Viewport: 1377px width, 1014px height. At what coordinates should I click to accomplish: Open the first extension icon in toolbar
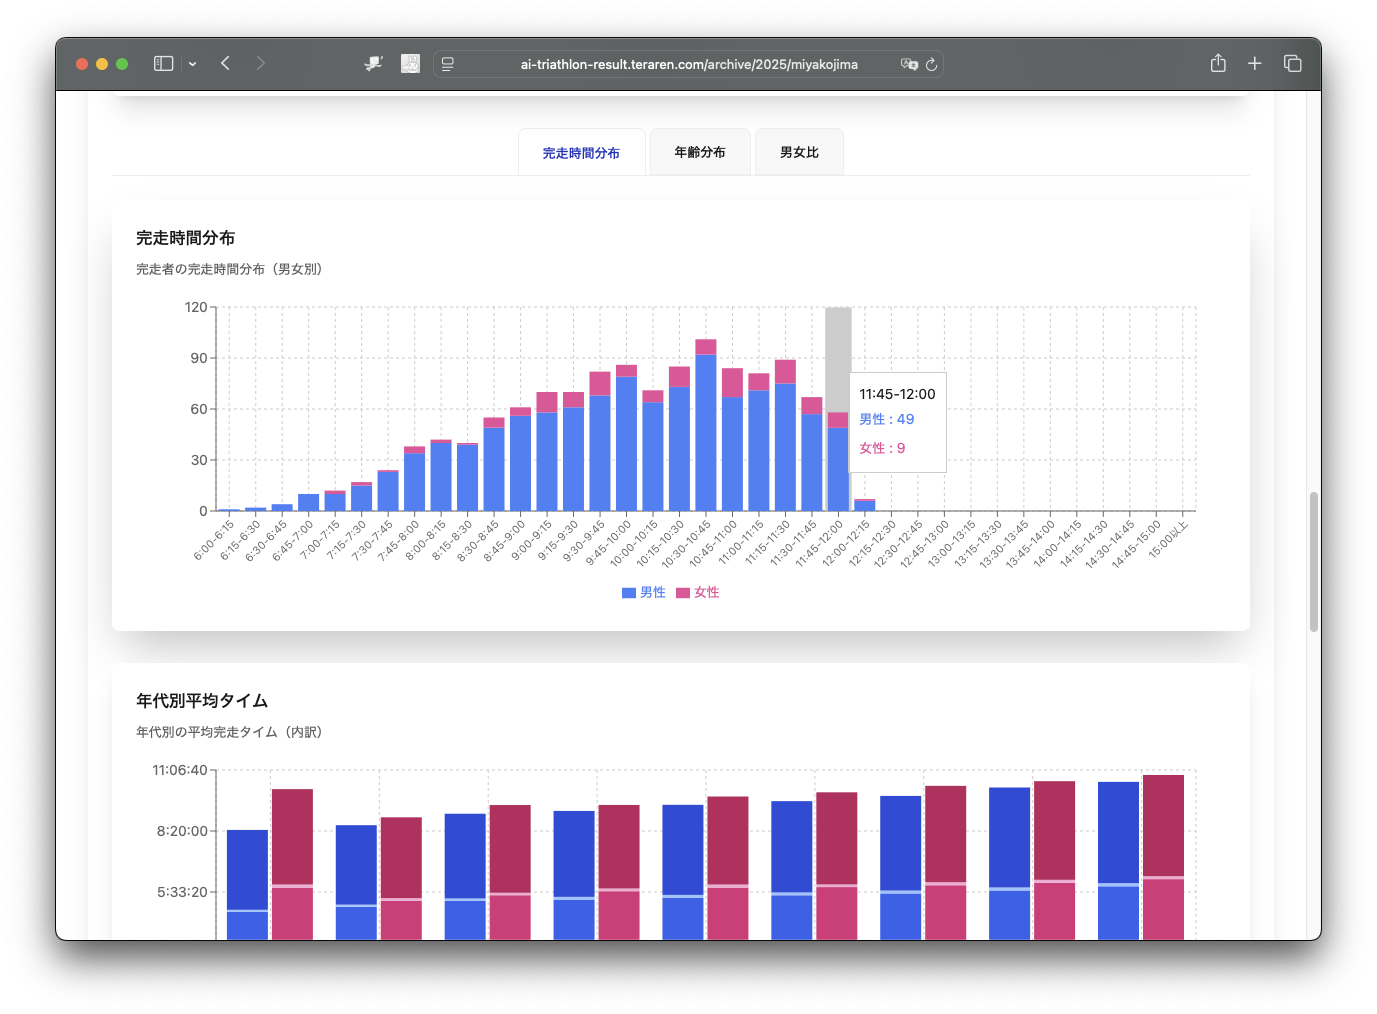tap(373, 64)
